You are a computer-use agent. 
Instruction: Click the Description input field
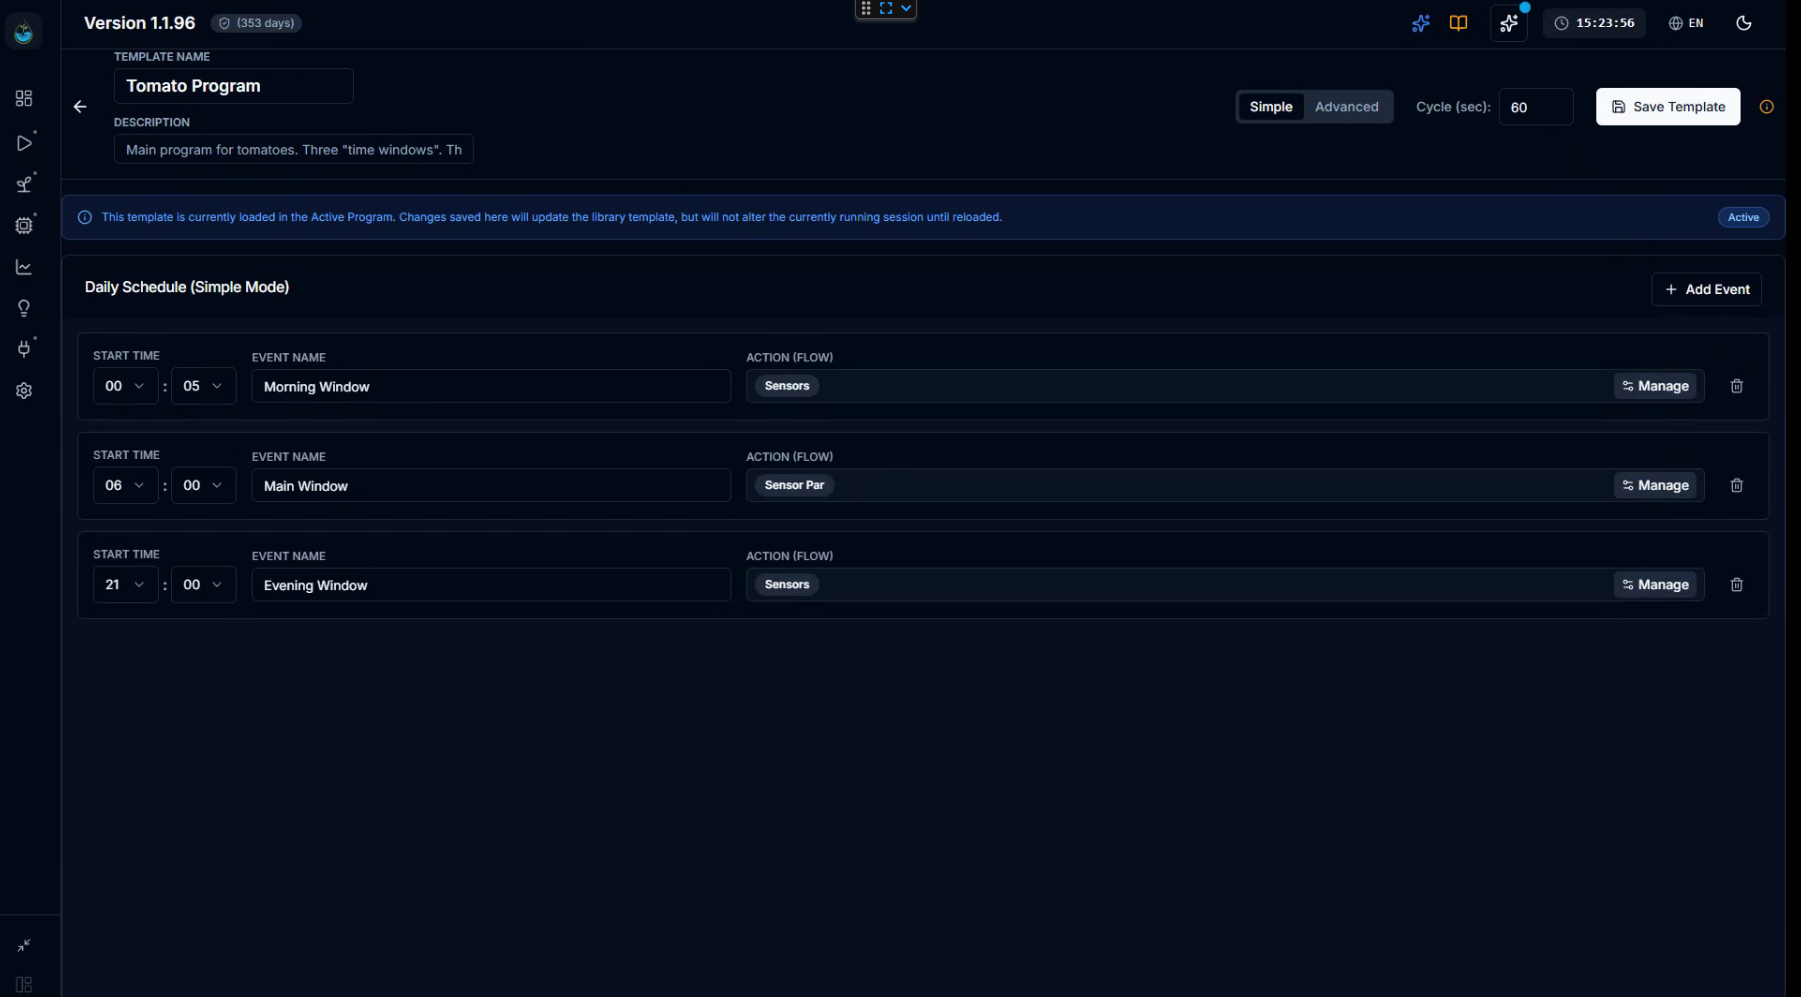click(293, 150)
